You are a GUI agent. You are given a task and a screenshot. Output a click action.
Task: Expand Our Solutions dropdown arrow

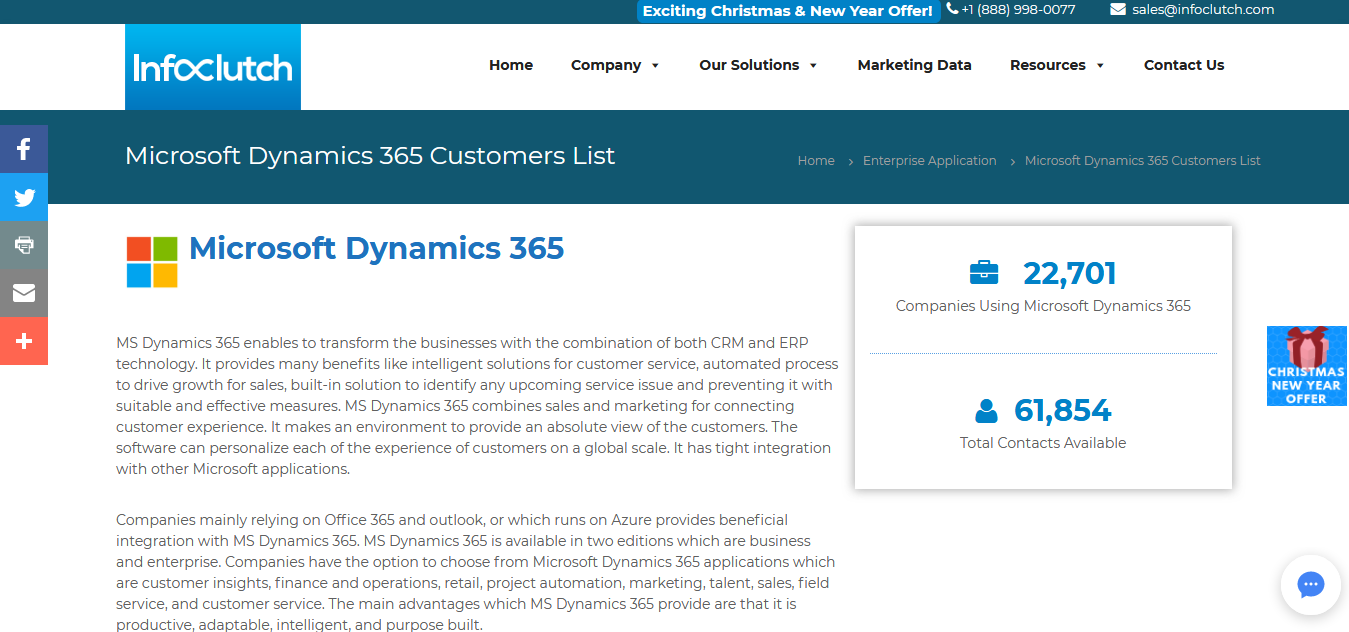[x=813, y=66]
